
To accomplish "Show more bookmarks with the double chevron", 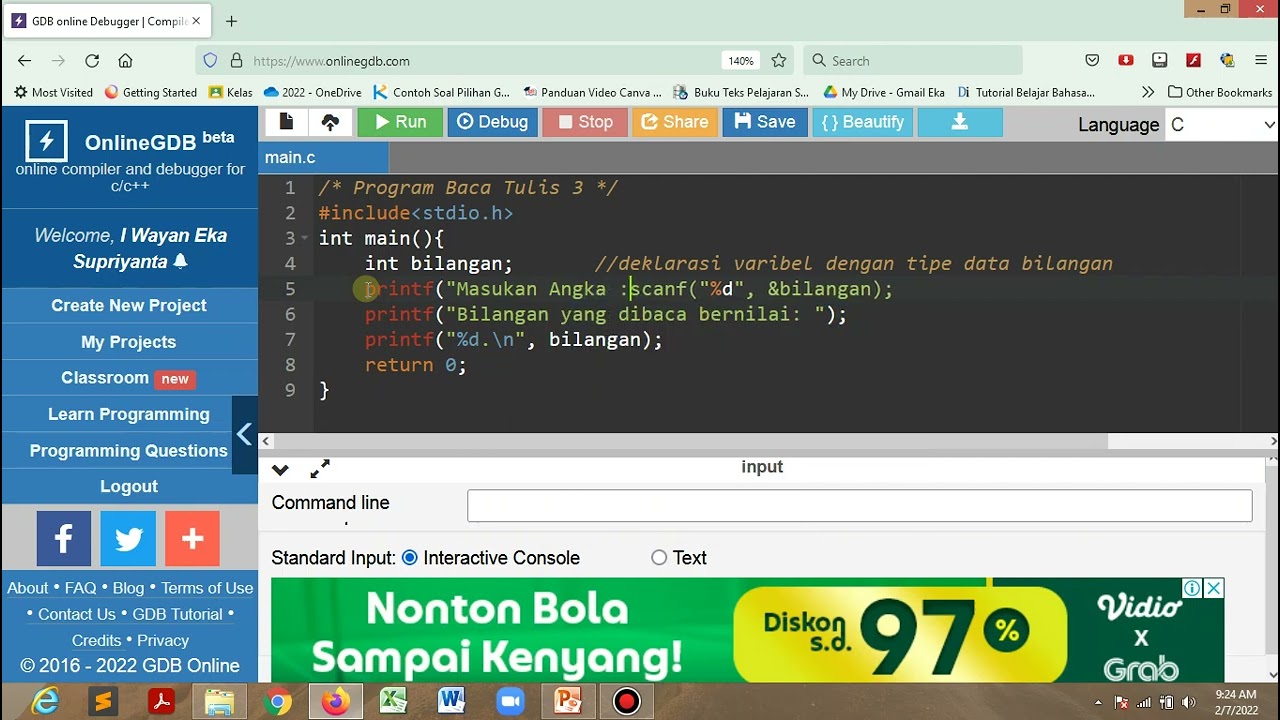I will [1148, 92].
